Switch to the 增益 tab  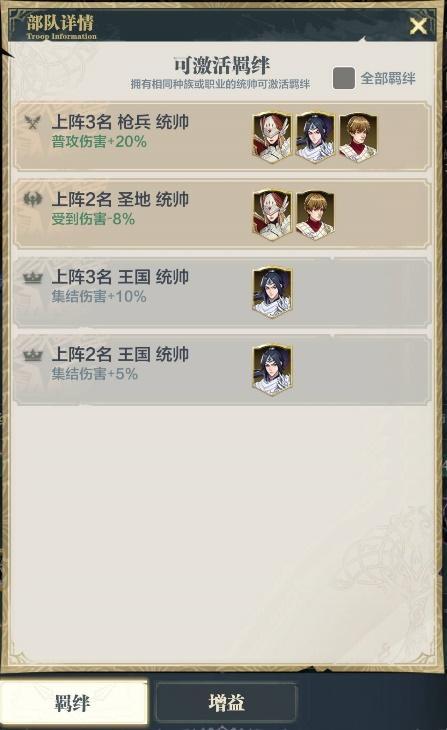pos(226,703)
